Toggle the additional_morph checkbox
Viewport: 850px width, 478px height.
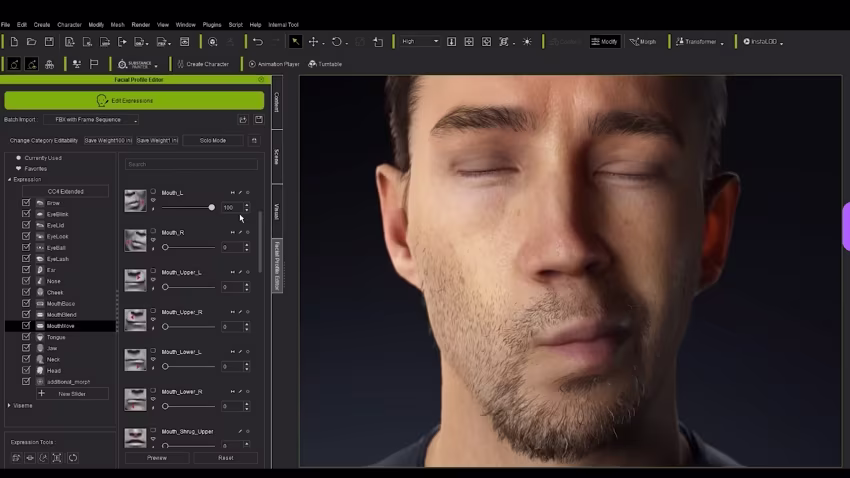tap(26, 382)
